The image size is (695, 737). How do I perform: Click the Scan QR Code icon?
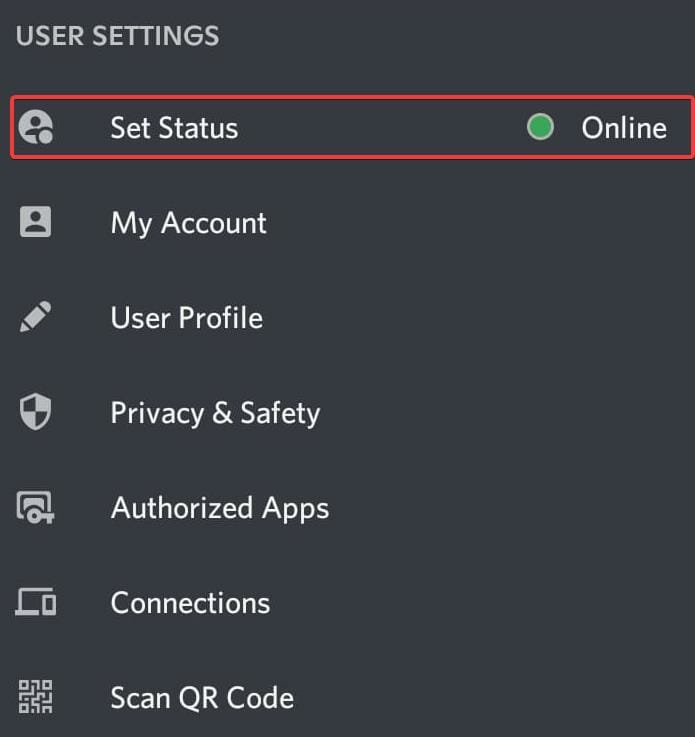36,697
